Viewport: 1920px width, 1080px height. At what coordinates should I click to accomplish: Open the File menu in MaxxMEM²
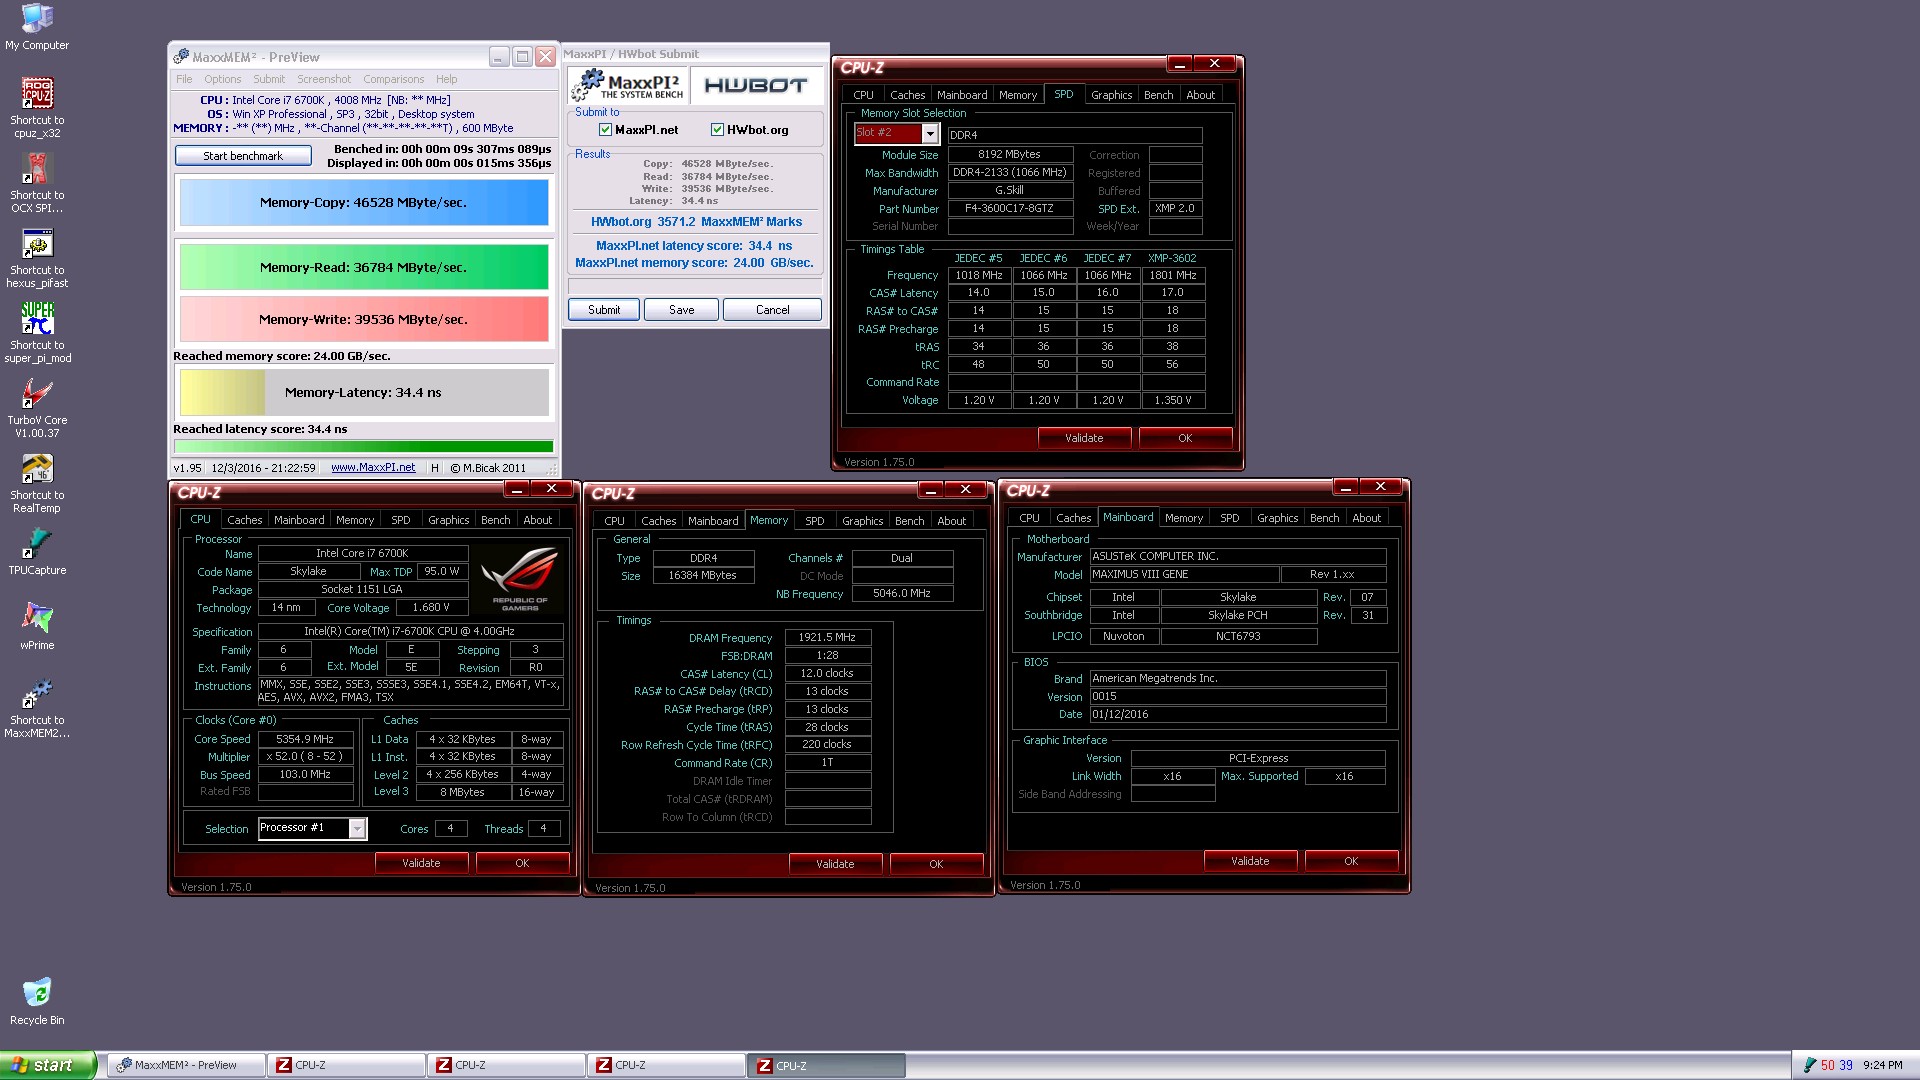click(x=184, y=79)
